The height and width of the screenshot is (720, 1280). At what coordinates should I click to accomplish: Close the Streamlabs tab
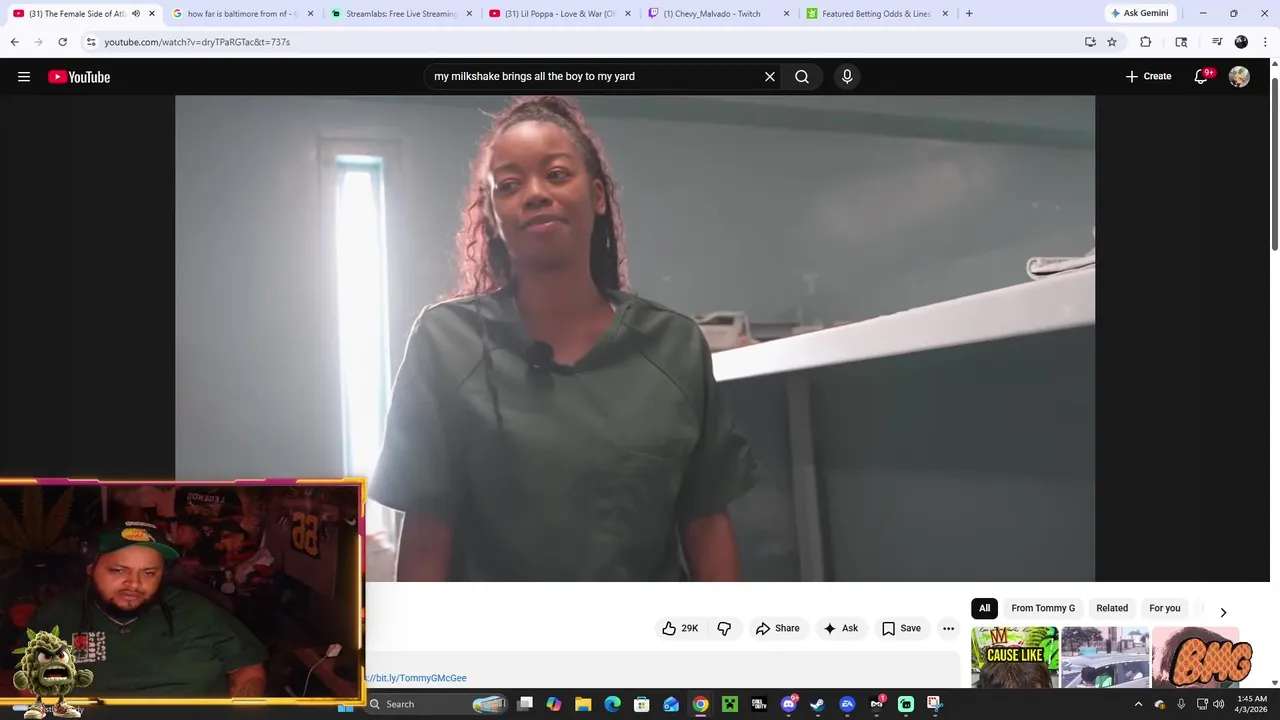[469, 14]
